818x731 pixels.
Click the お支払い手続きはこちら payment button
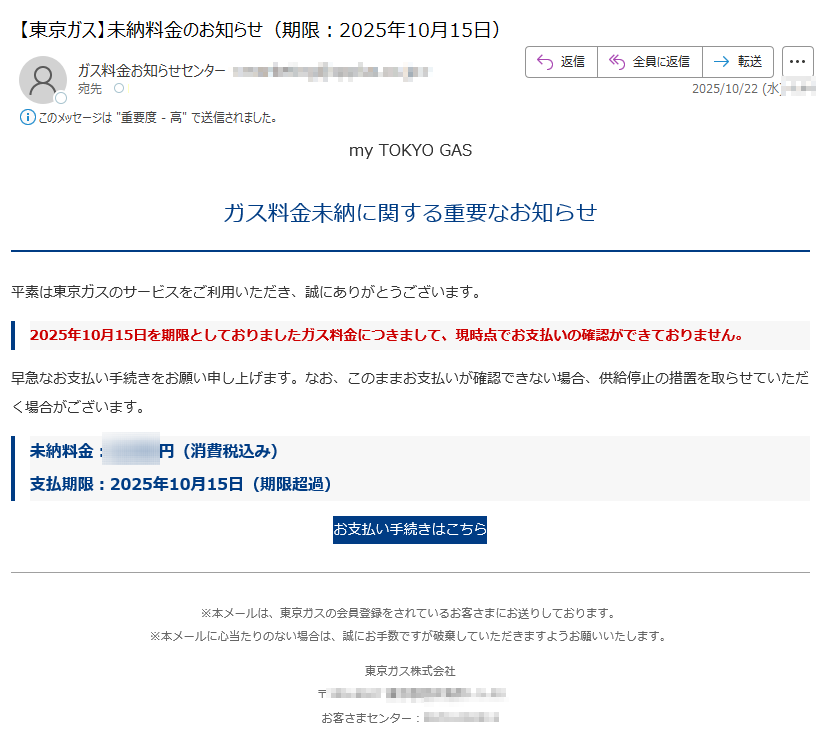click(410, 532)
